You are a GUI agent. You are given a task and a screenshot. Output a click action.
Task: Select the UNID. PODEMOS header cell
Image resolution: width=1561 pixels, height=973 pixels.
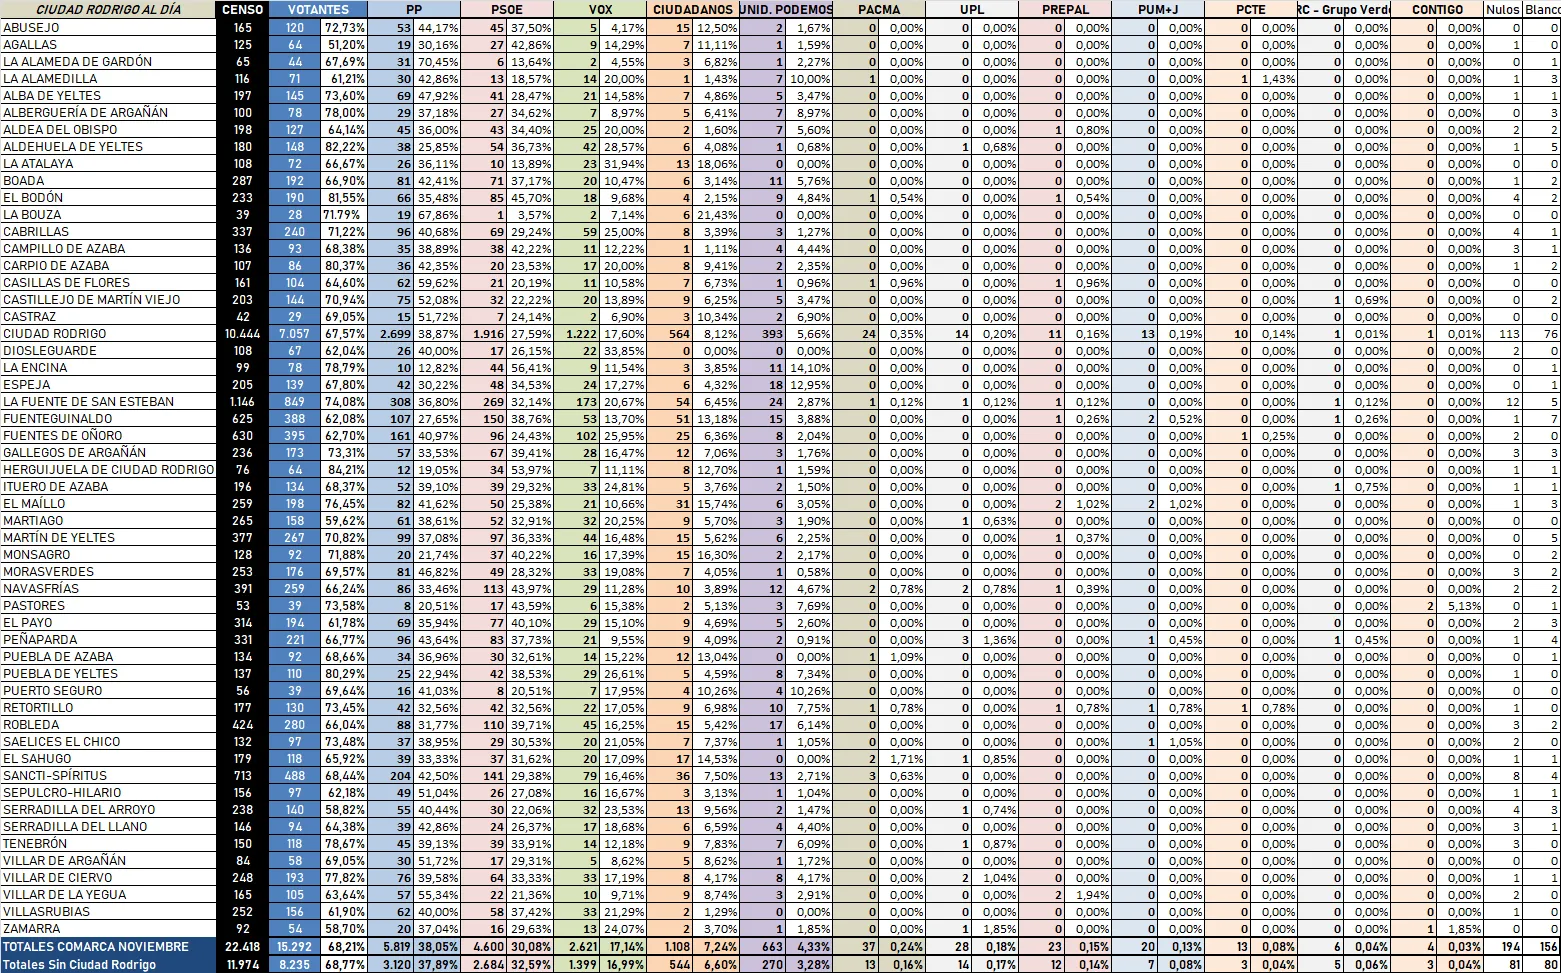coord(786,9)
